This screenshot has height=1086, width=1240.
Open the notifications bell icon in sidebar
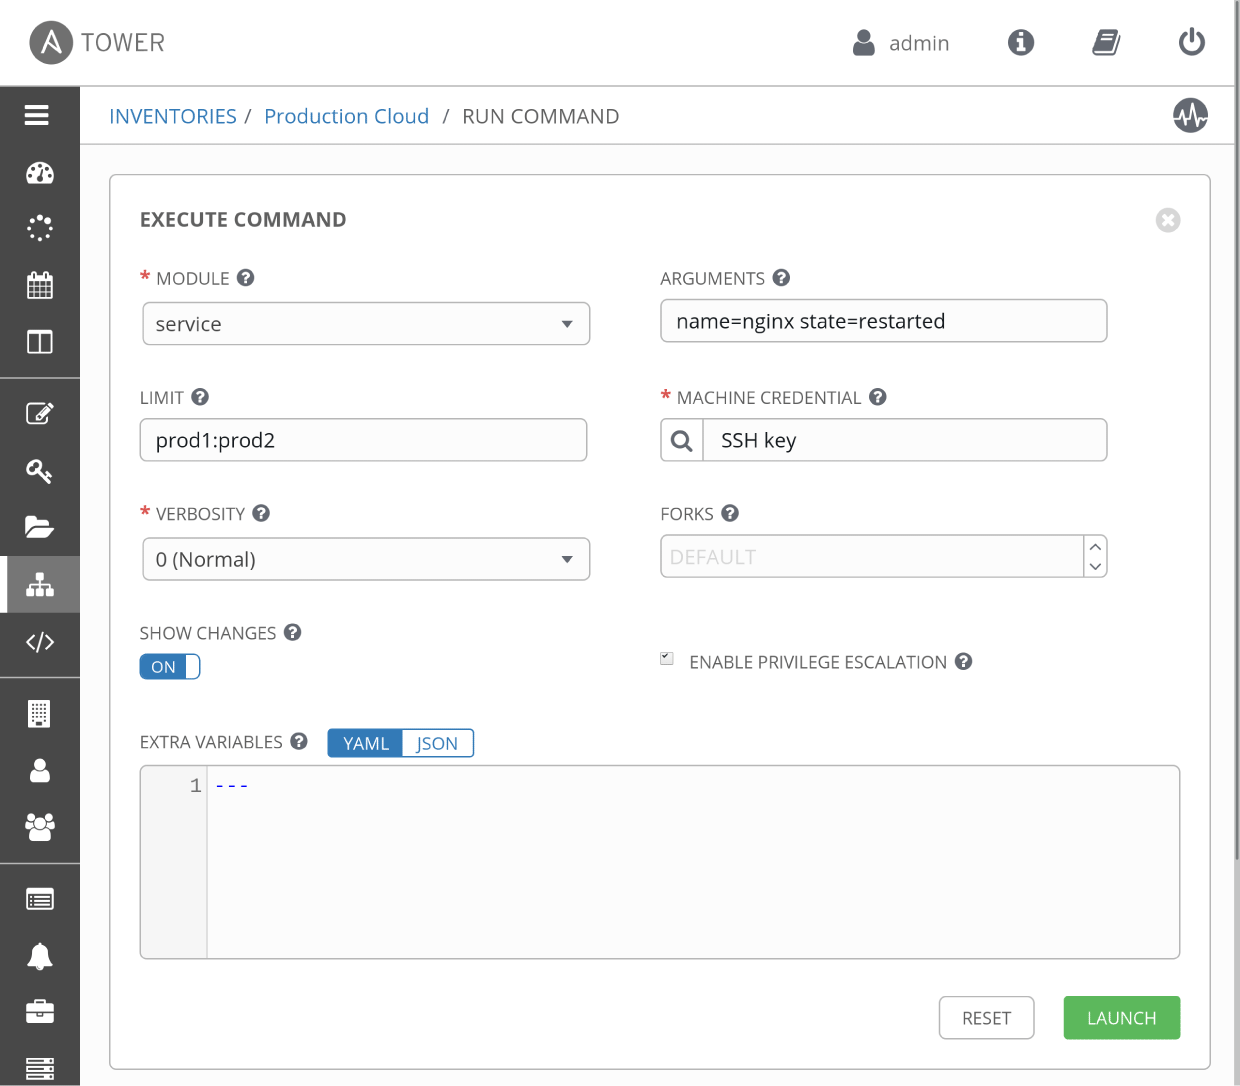point(40,957)
